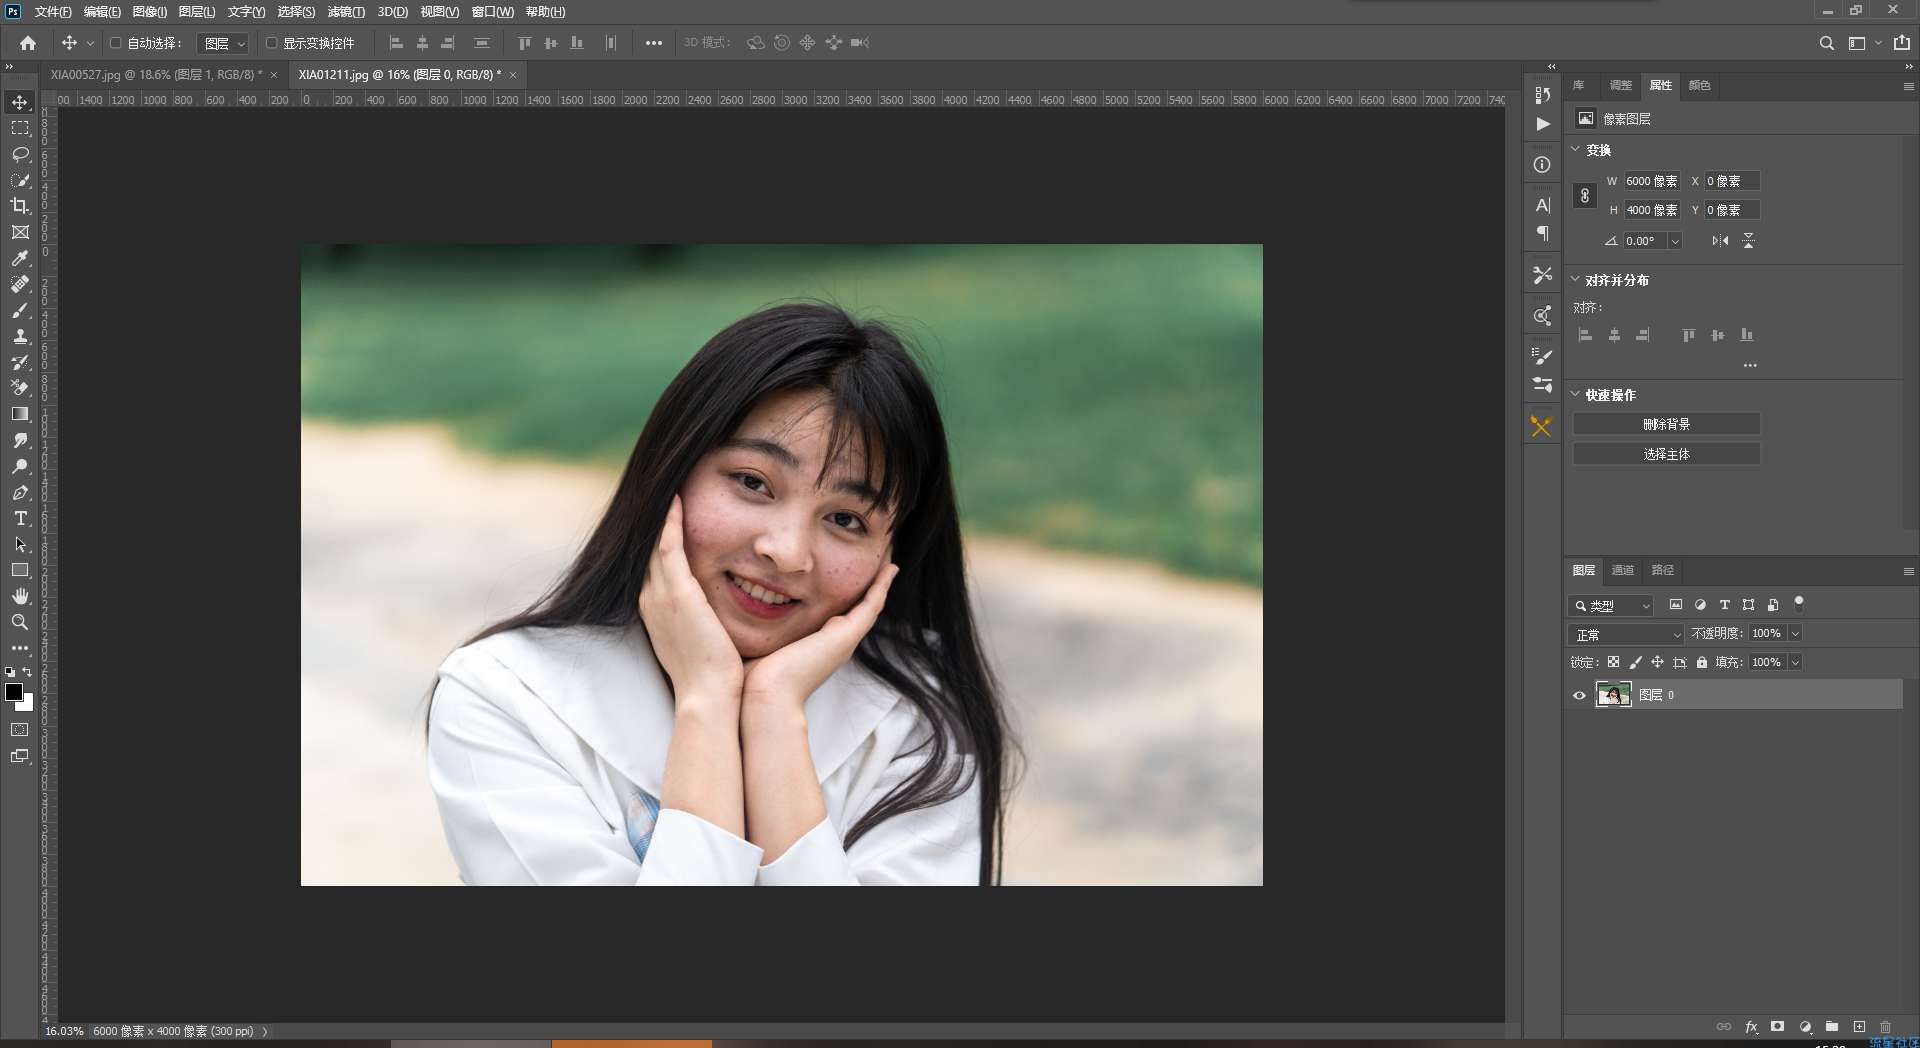Toggle lock image pixels brush icon
Screen dimensions: 1920x1048
(1635, 662)
